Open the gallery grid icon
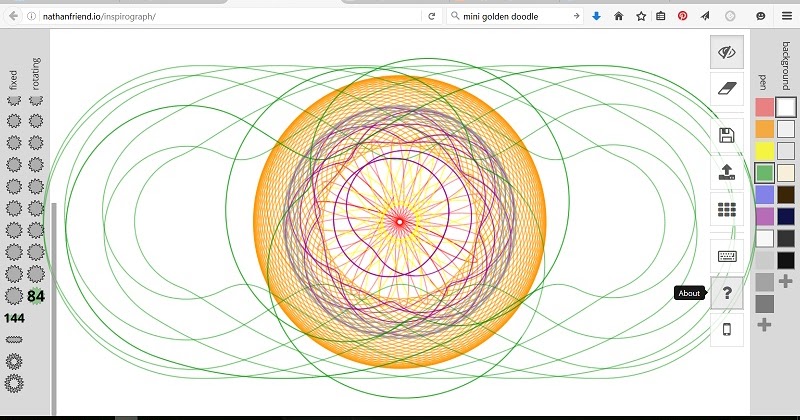The width and height of the screenshot is (800, 420). (x=727, y=209)
